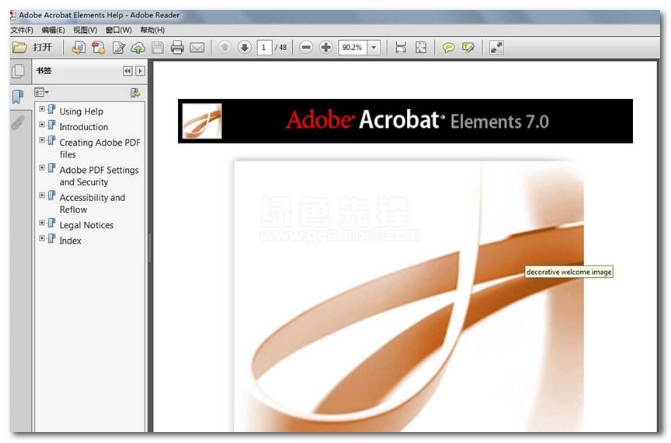This screenshot has height=443, width=671.
Task: Click the sign or edit document pencil icon
Action: click(x=119, y=48)
